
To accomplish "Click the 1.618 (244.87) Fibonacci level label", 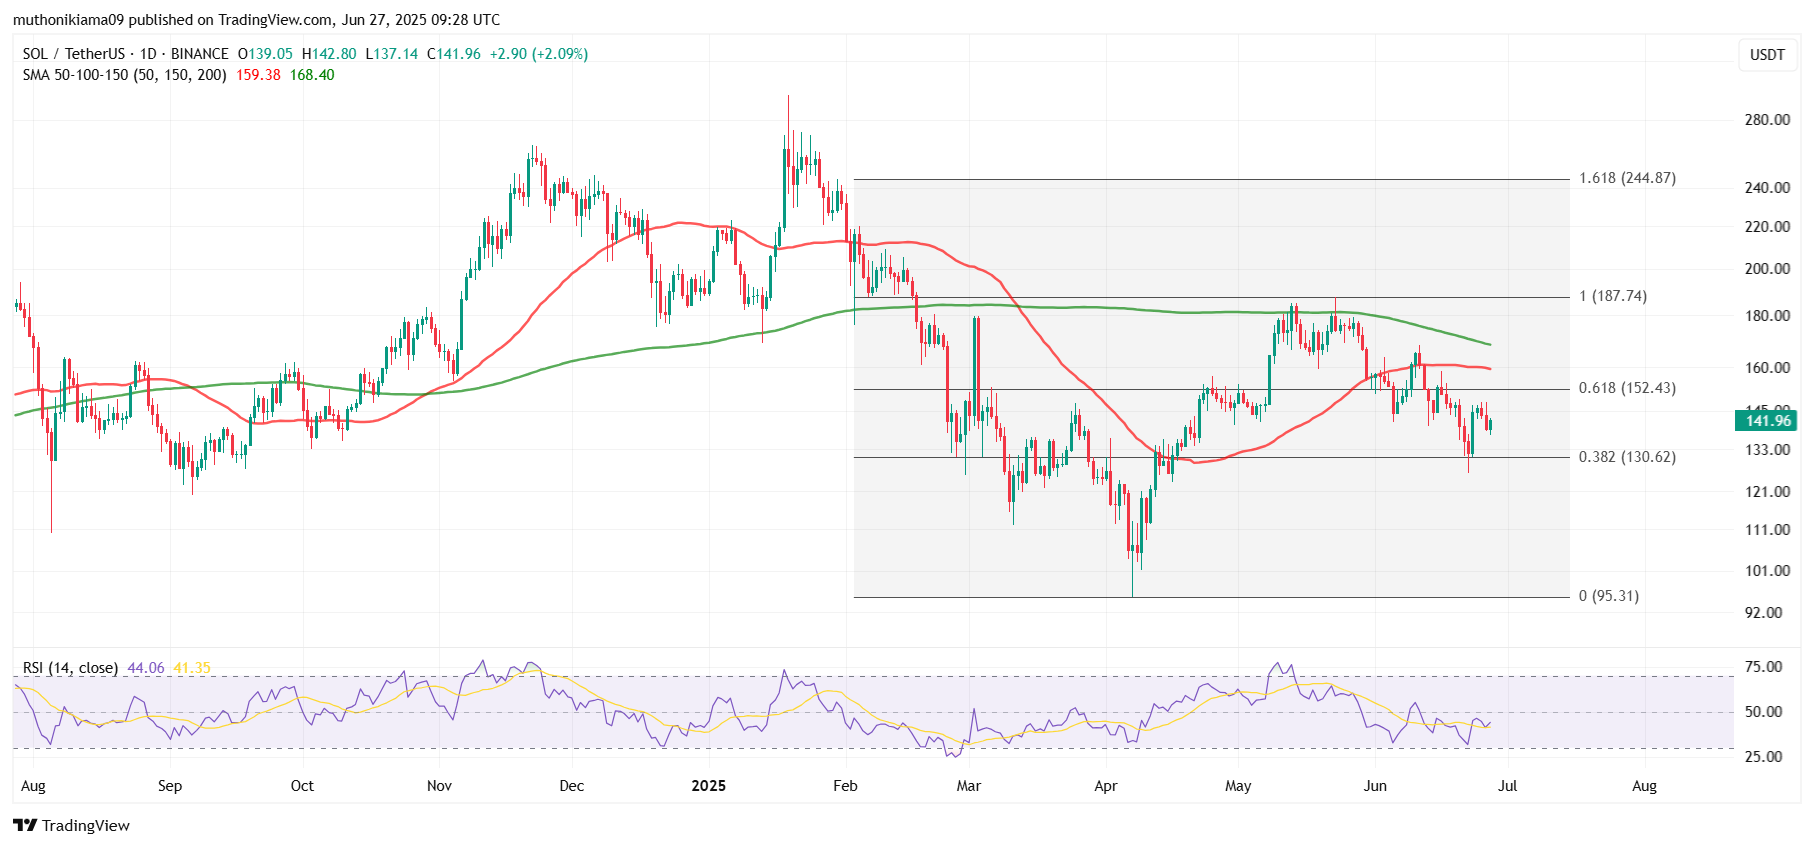I will [1627, 178].
